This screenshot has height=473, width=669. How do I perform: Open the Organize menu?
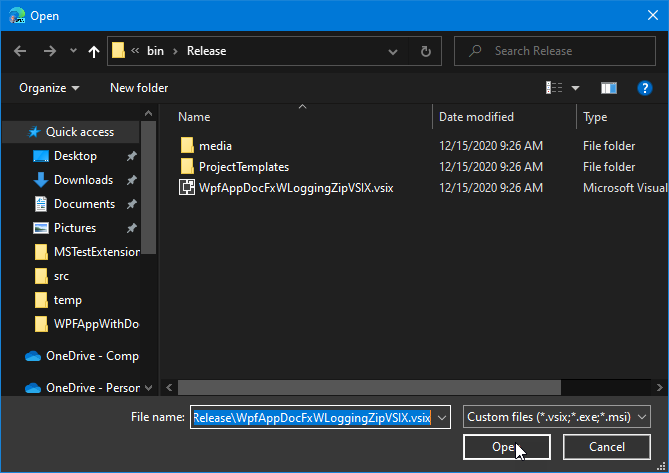(49, 88)
